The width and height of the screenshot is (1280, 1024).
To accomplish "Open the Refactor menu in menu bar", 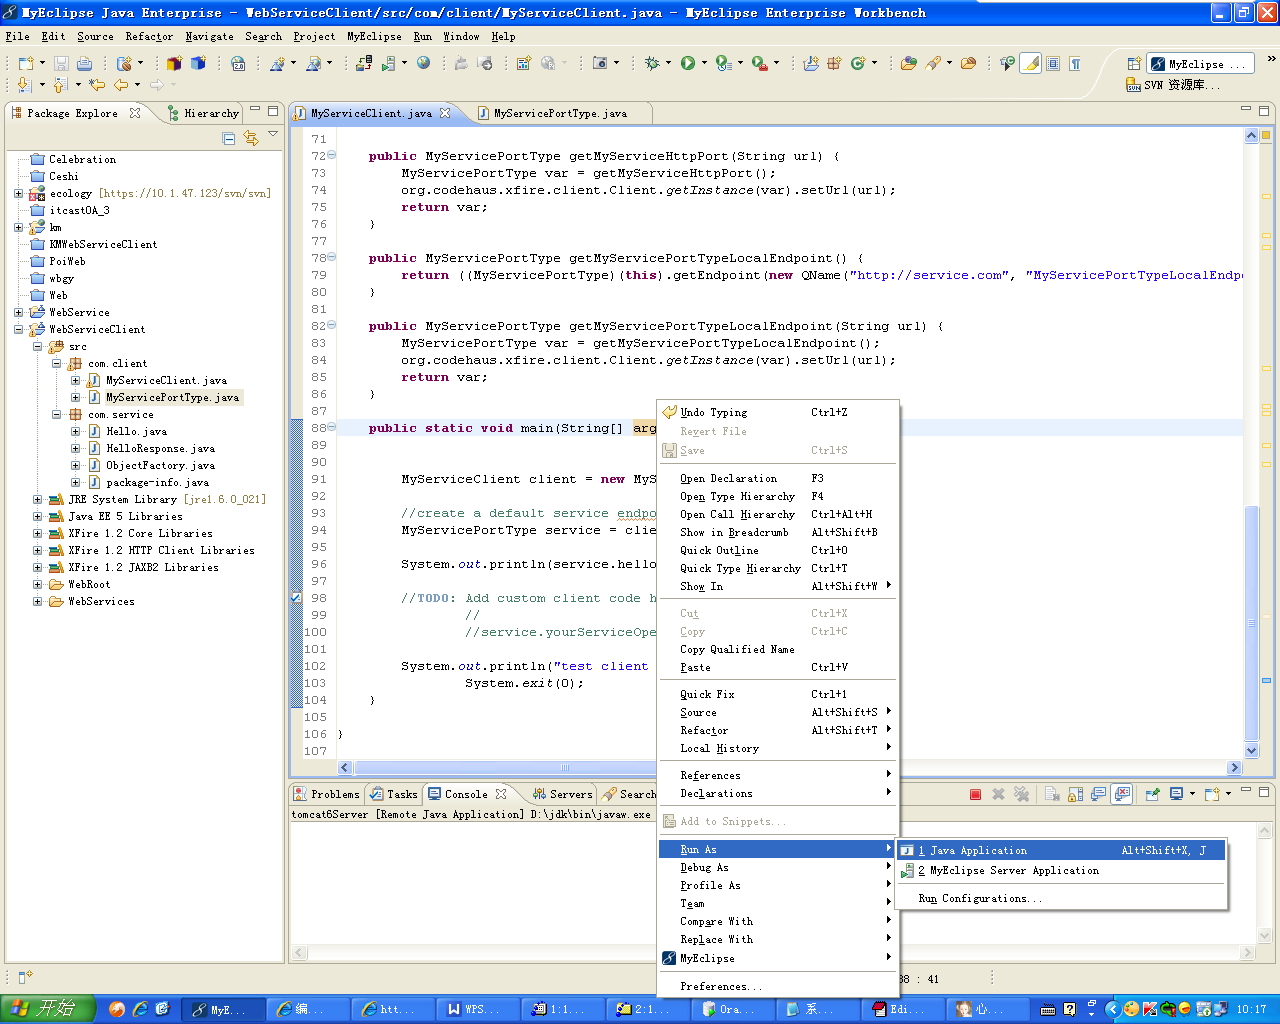I will pos(149,36).
